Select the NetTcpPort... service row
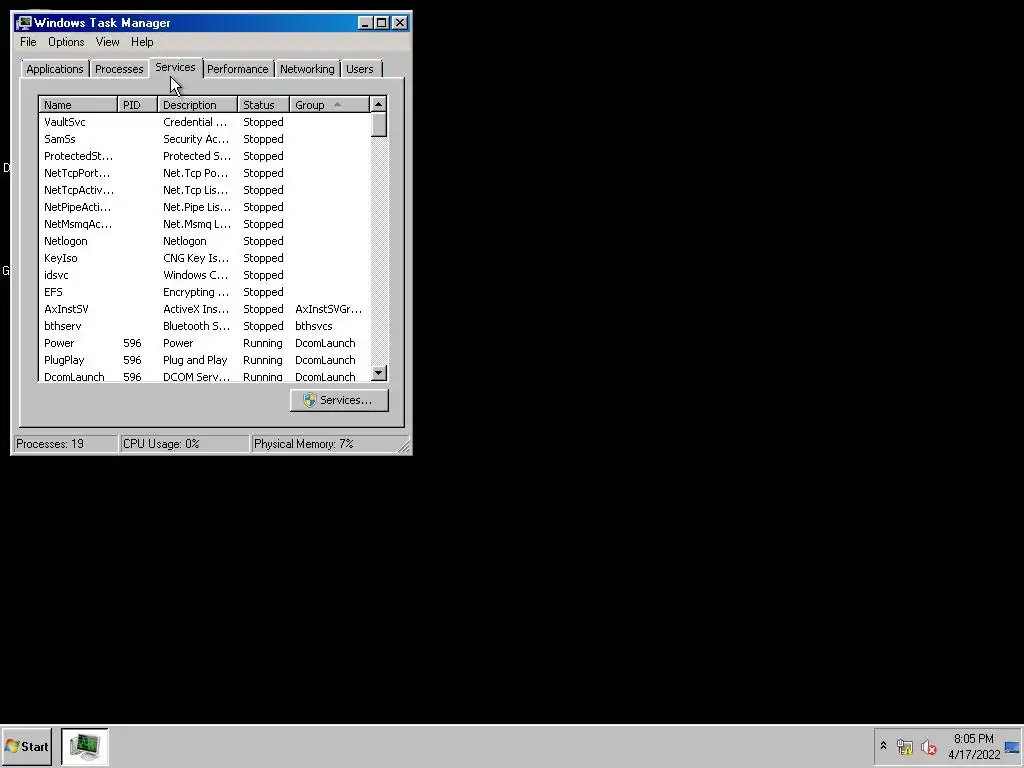1024x768 pixels. tap(204, 173)
